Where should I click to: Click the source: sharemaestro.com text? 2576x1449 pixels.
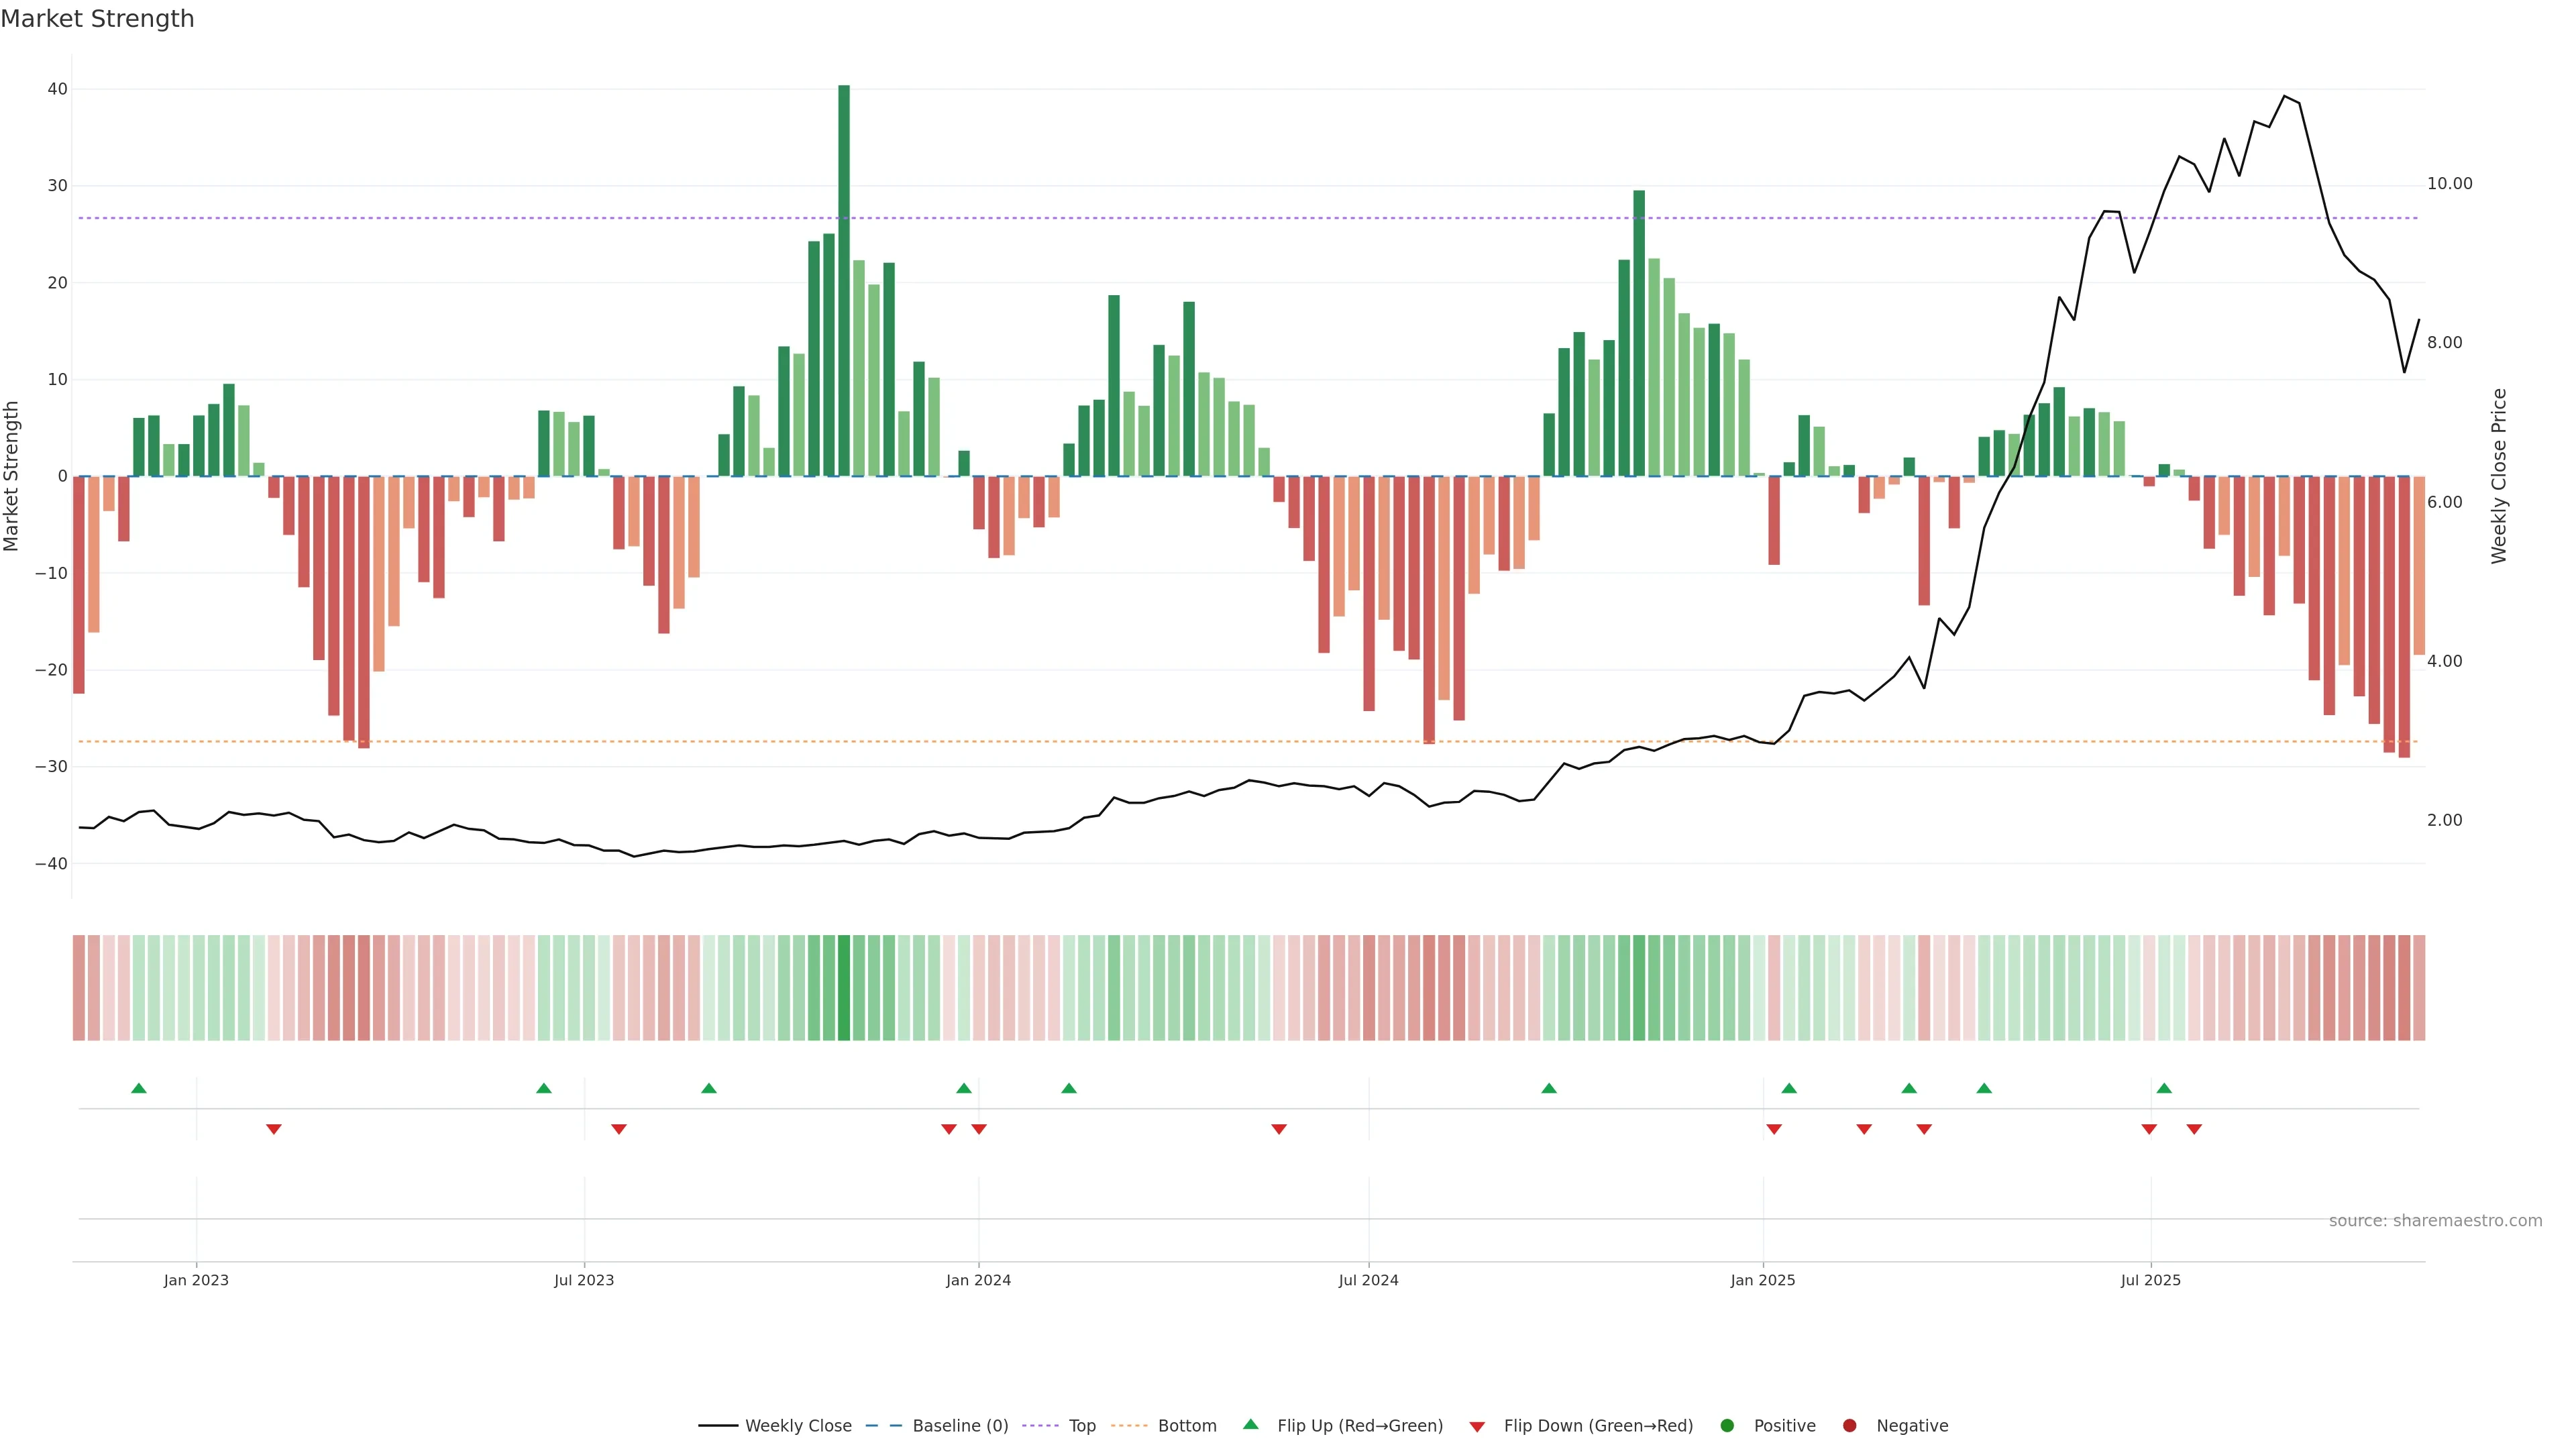2435,1221
